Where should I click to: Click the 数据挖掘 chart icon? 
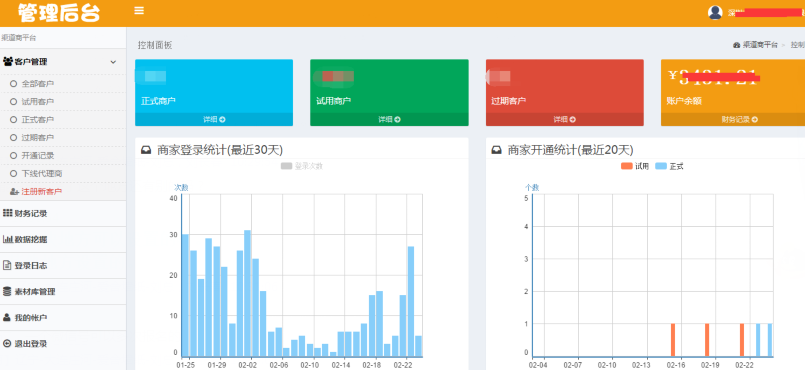(8, 239)
